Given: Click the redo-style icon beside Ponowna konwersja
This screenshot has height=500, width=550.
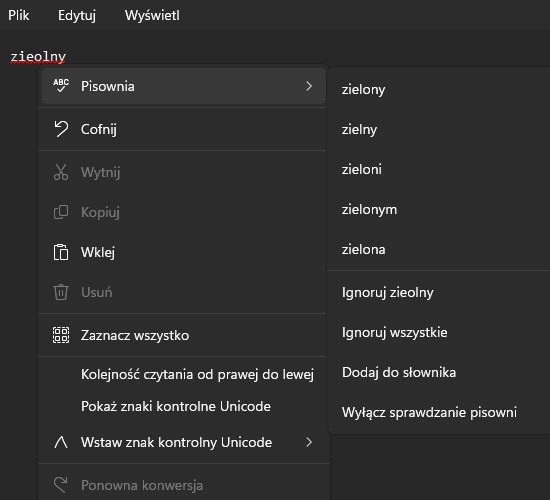Looking at the screenshot, I should coord(61,485).
